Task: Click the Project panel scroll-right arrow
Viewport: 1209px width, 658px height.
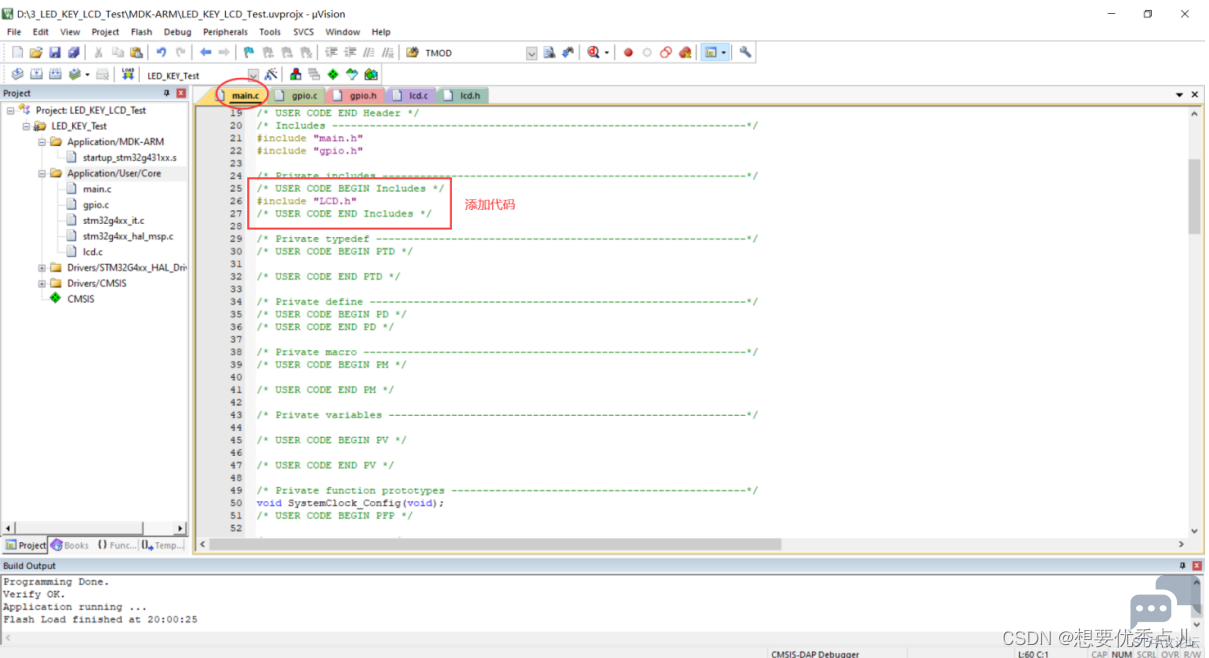Action: pyautogui.click(x=181, y=528)
